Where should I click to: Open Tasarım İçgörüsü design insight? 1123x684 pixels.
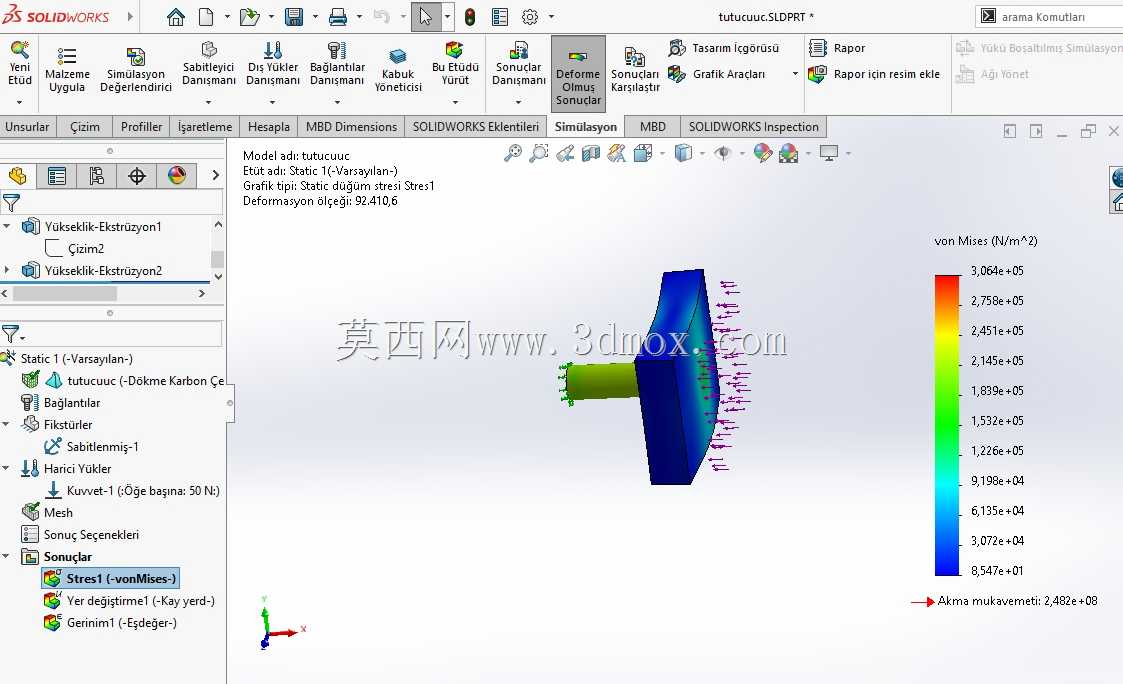tap(723, 48)
